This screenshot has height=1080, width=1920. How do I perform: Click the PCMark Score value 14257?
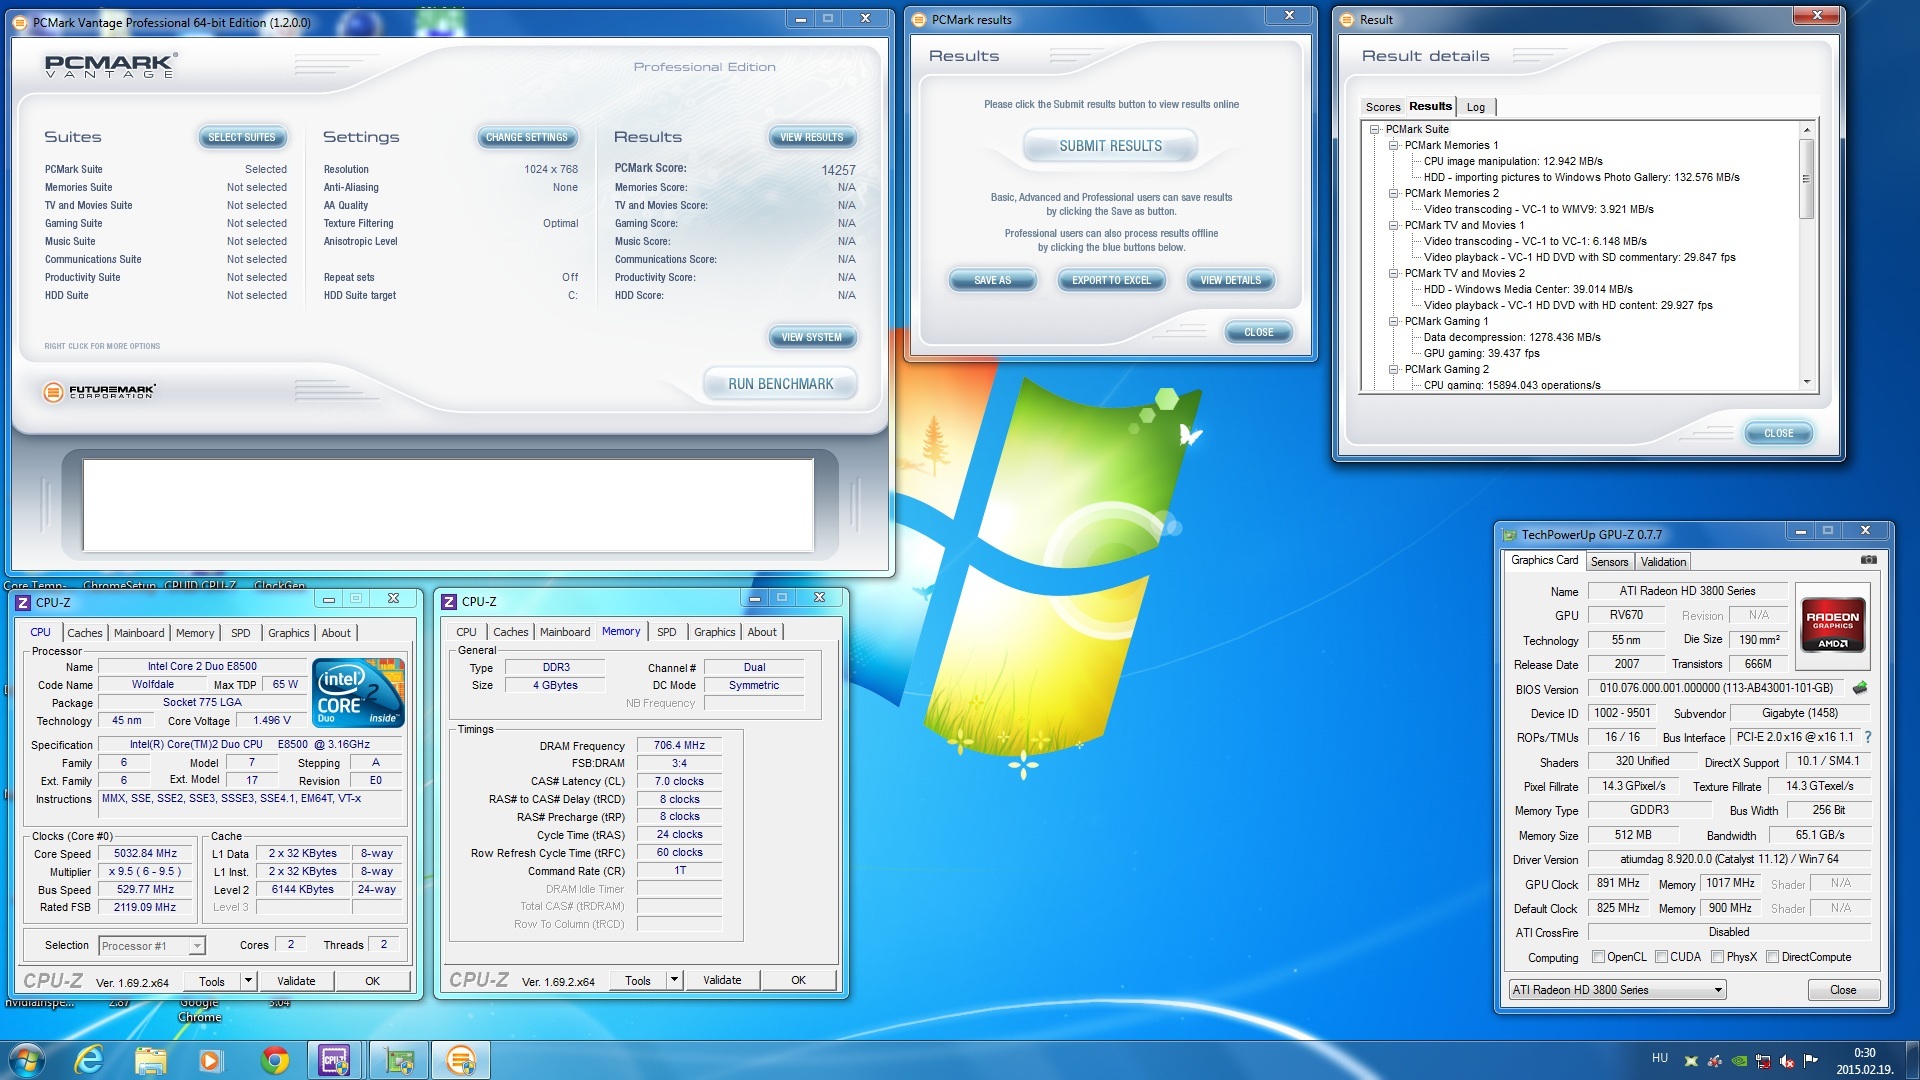click(838, 170)
